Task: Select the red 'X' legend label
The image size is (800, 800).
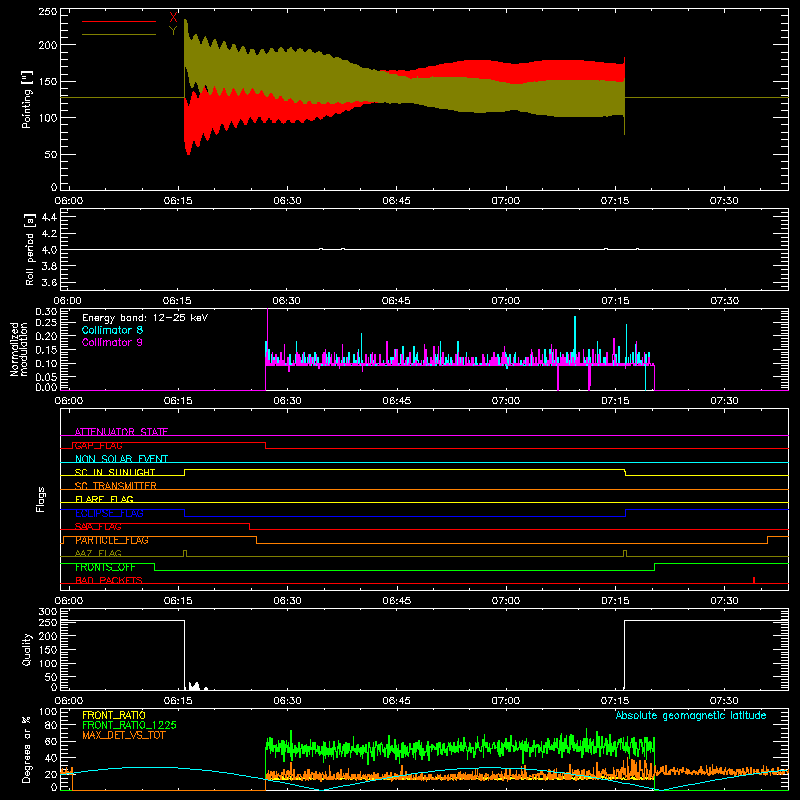Action: pyautogui.click(x=173, y=18)
